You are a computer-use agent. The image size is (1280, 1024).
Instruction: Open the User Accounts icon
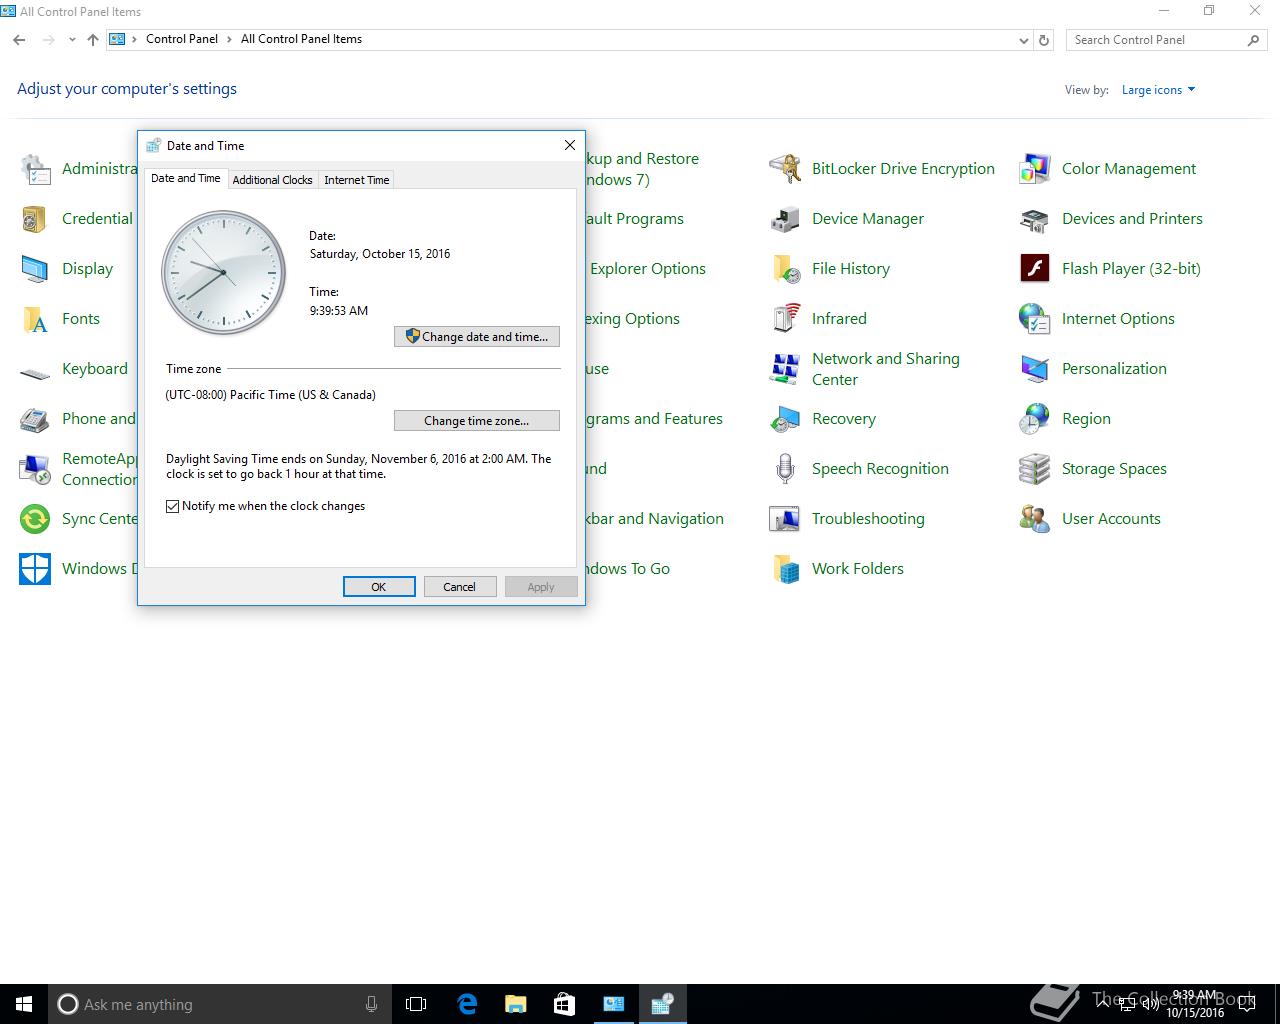point(1034,519)
